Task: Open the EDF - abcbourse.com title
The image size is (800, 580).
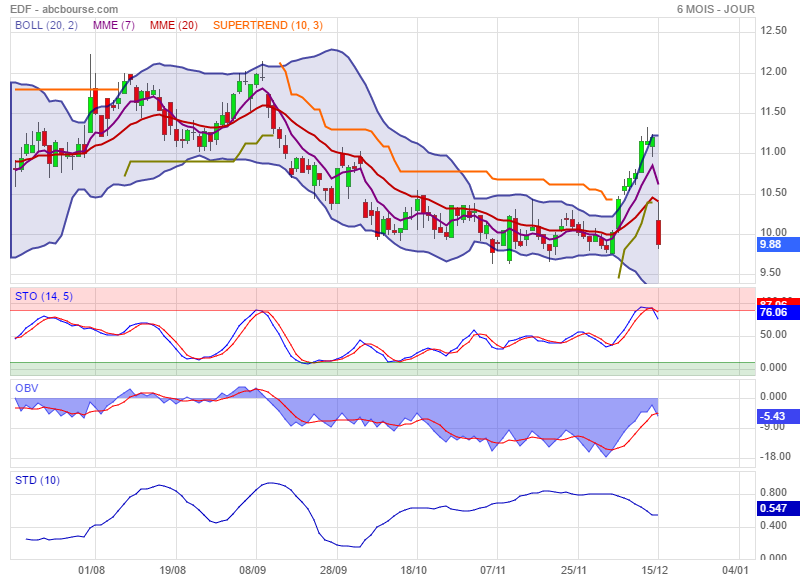Action: tap(57, 9)
